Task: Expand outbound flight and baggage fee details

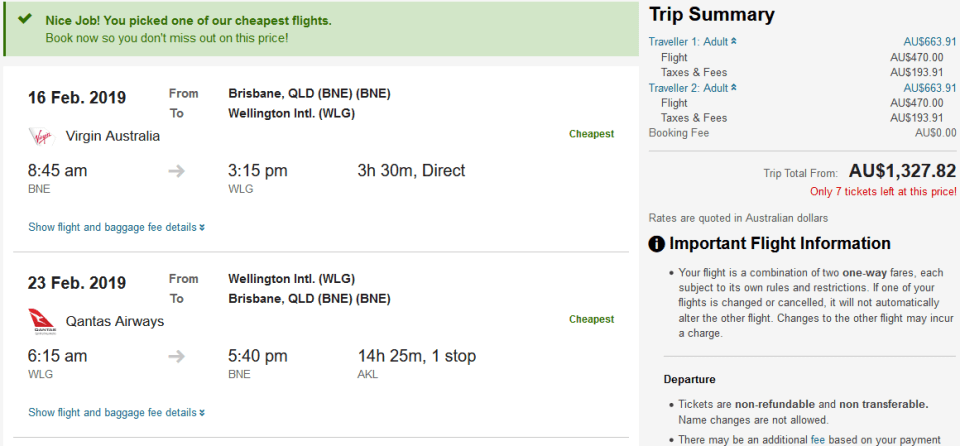Action: pos(116,227)
